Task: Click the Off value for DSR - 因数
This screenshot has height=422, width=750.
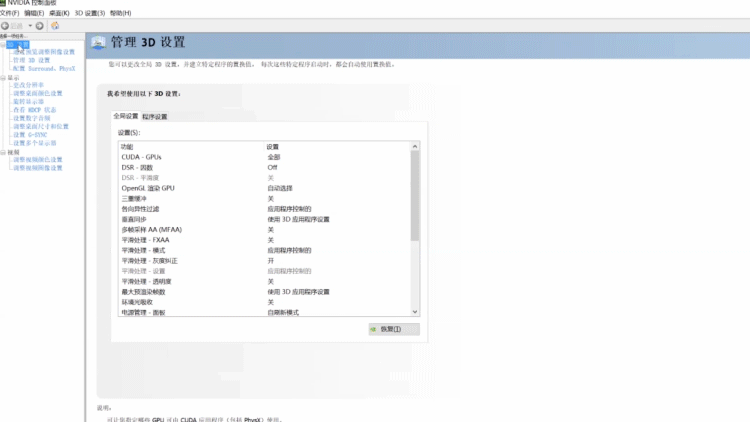Action: tap(272, 167)
